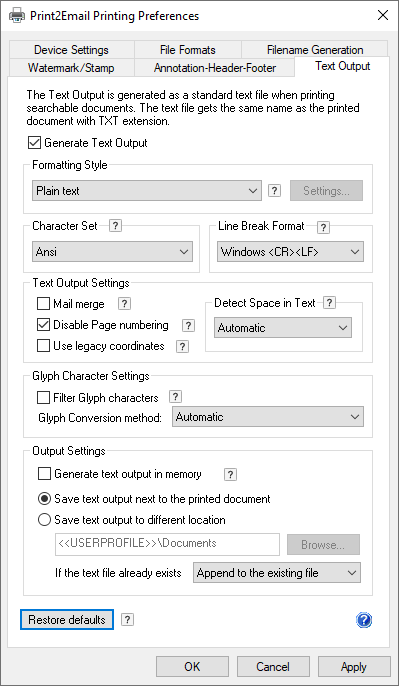Open Line Break Format help icon
The width and height of the screenshot is (399, 686).
point(323,227)
